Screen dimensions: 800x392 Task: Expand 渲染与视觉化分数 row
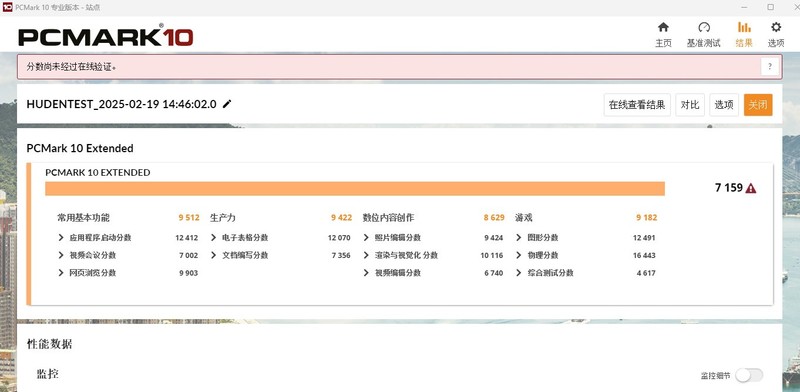(366, 255)
